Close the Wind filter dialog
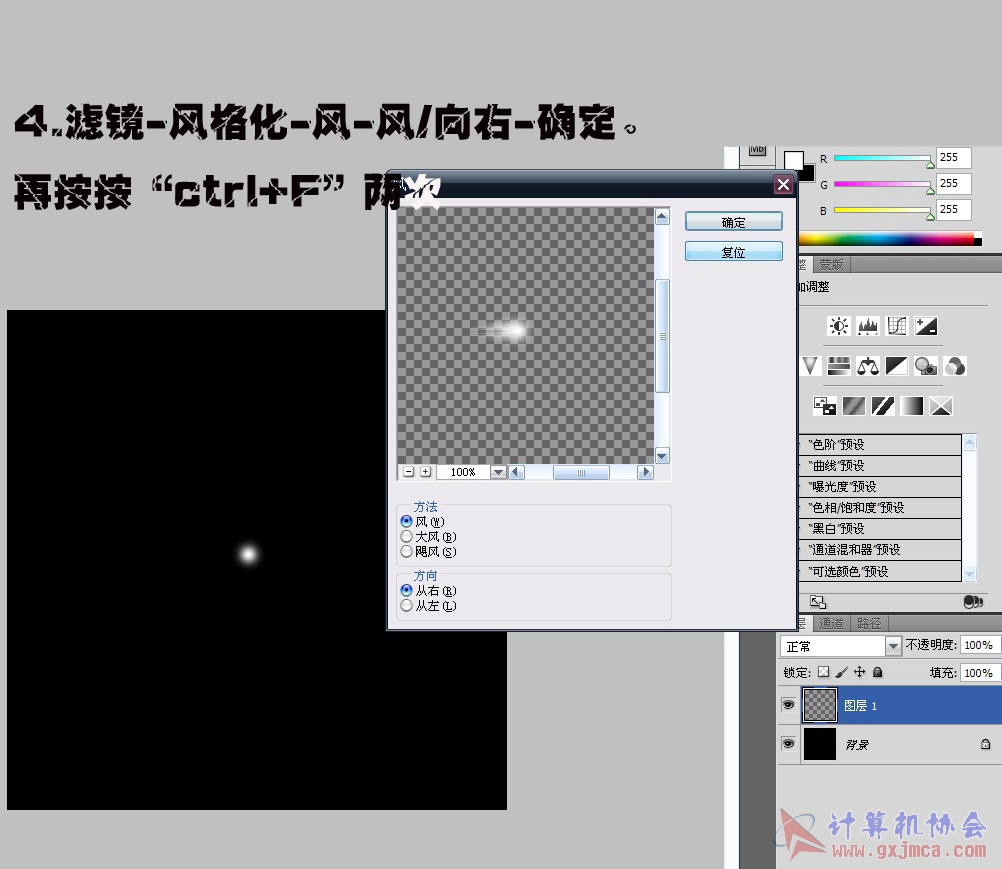This screenshot has height=869, width=1002. pos(783,185)
